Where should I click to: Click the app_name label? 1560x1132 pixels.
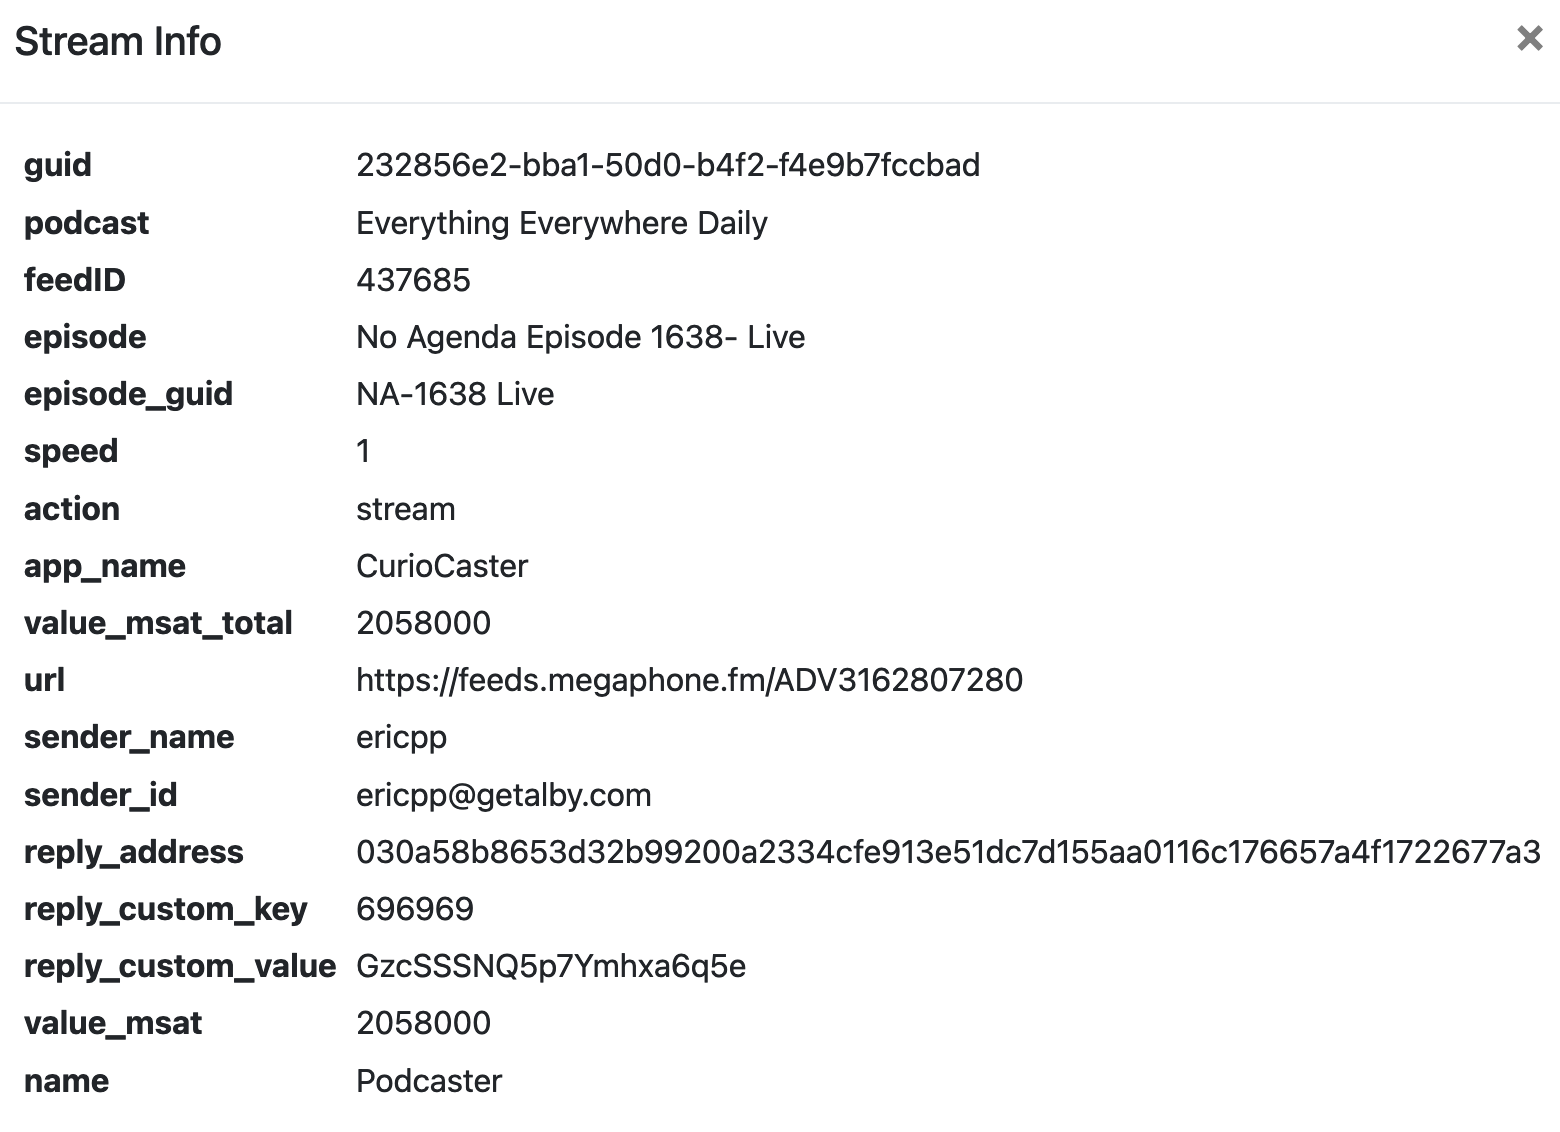click(x=105, y=567)
